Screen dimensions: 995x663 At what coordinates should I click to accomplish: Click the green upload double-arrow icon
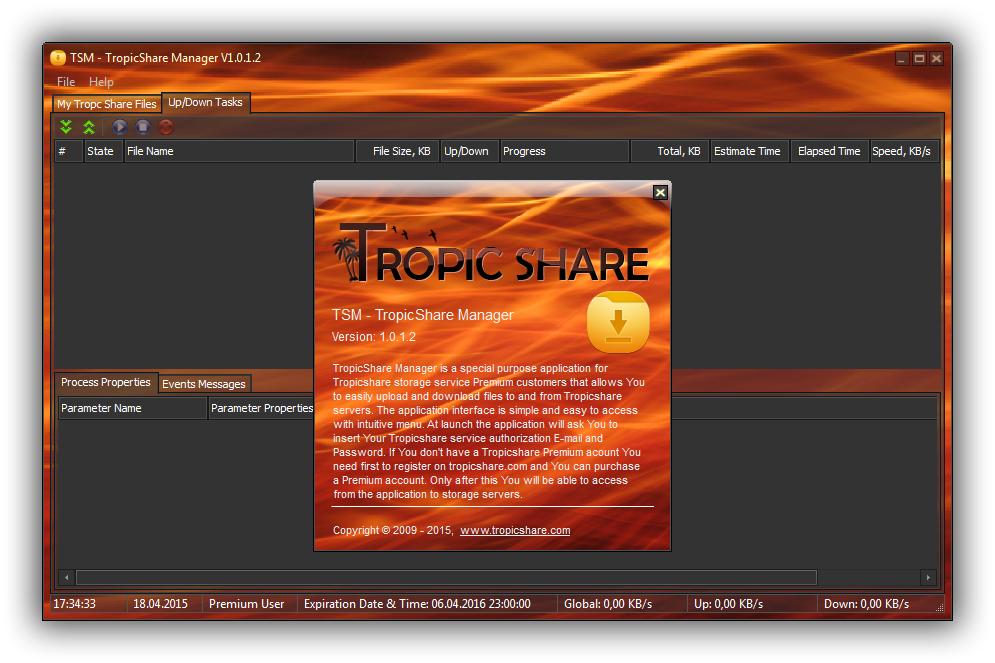(x=89, y=127)
